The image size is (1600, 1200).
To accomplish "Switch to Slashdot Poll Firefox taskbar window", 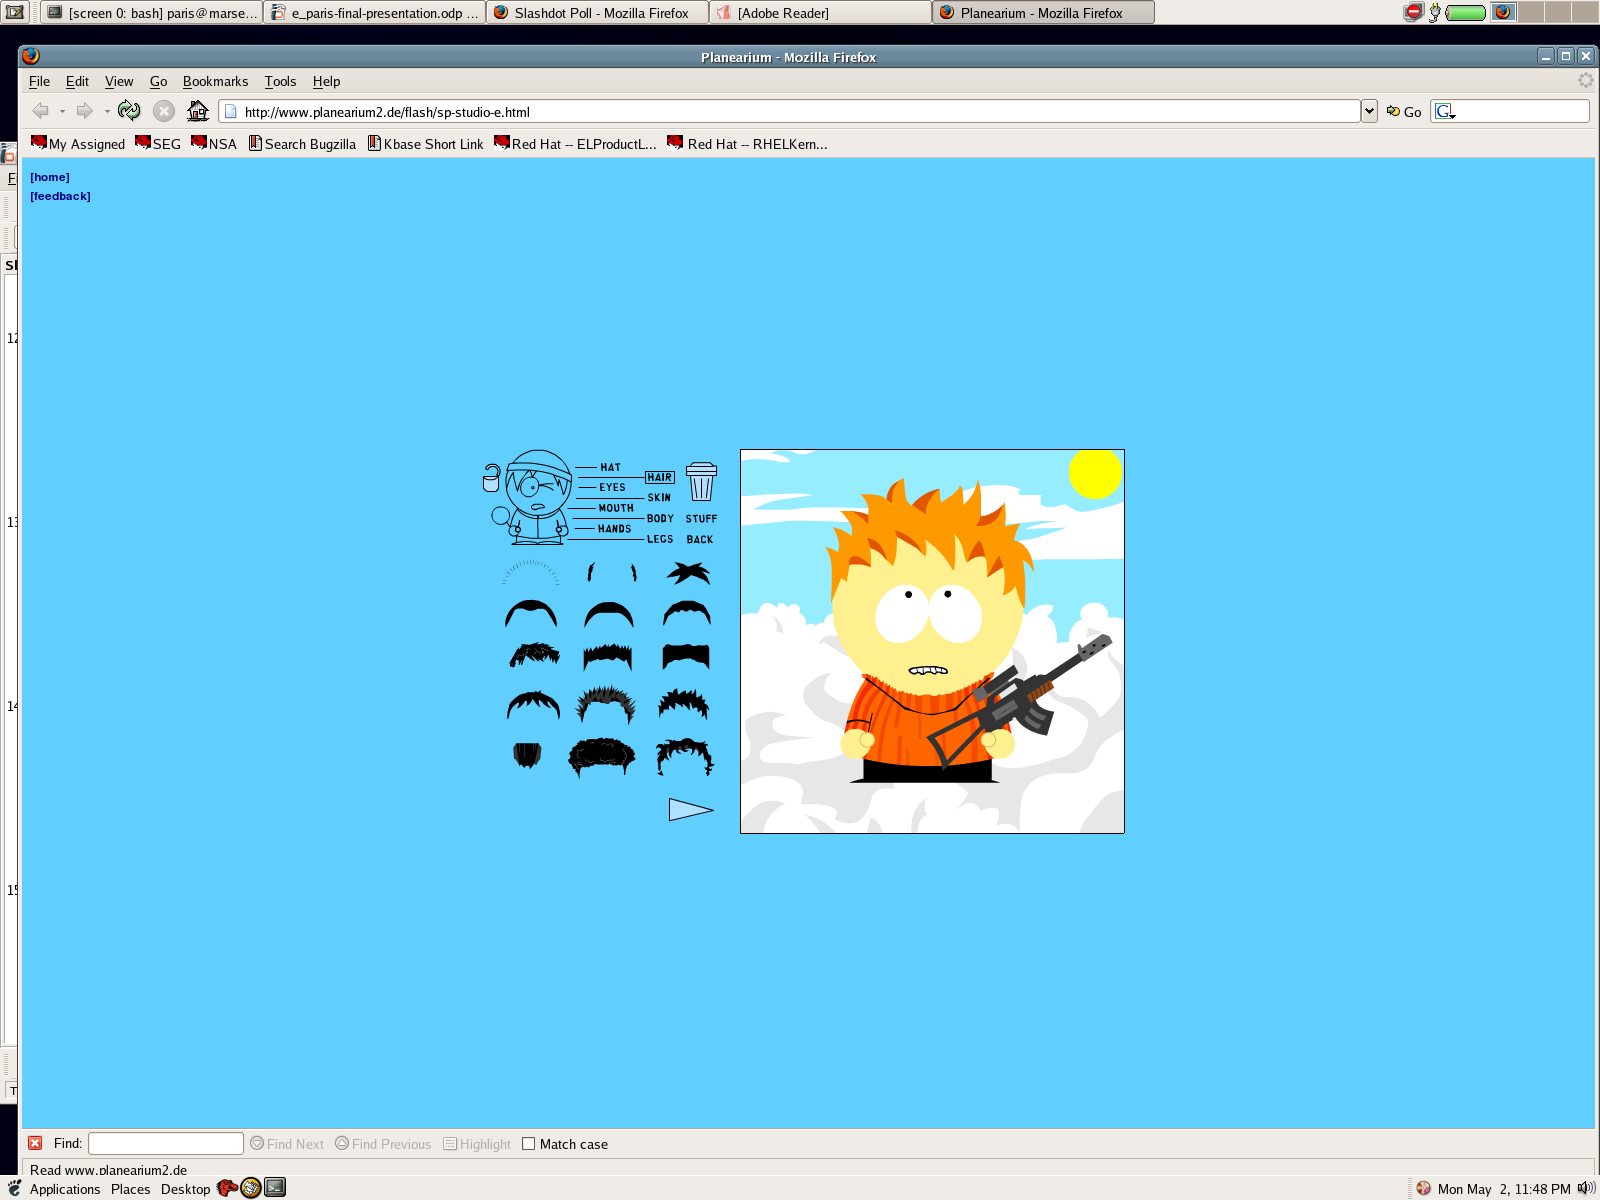I will pos(598,12).
